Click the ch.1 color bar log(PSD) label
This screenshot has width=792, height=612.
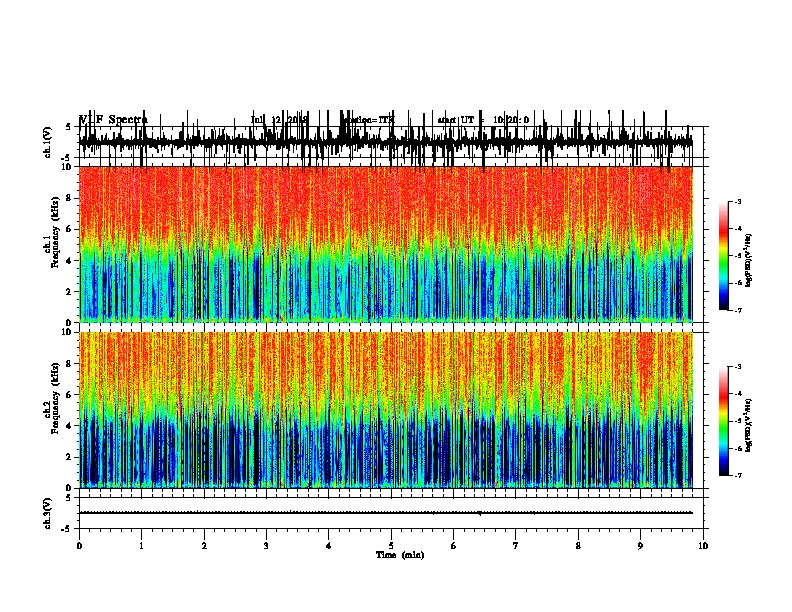[x=749, y=260]
